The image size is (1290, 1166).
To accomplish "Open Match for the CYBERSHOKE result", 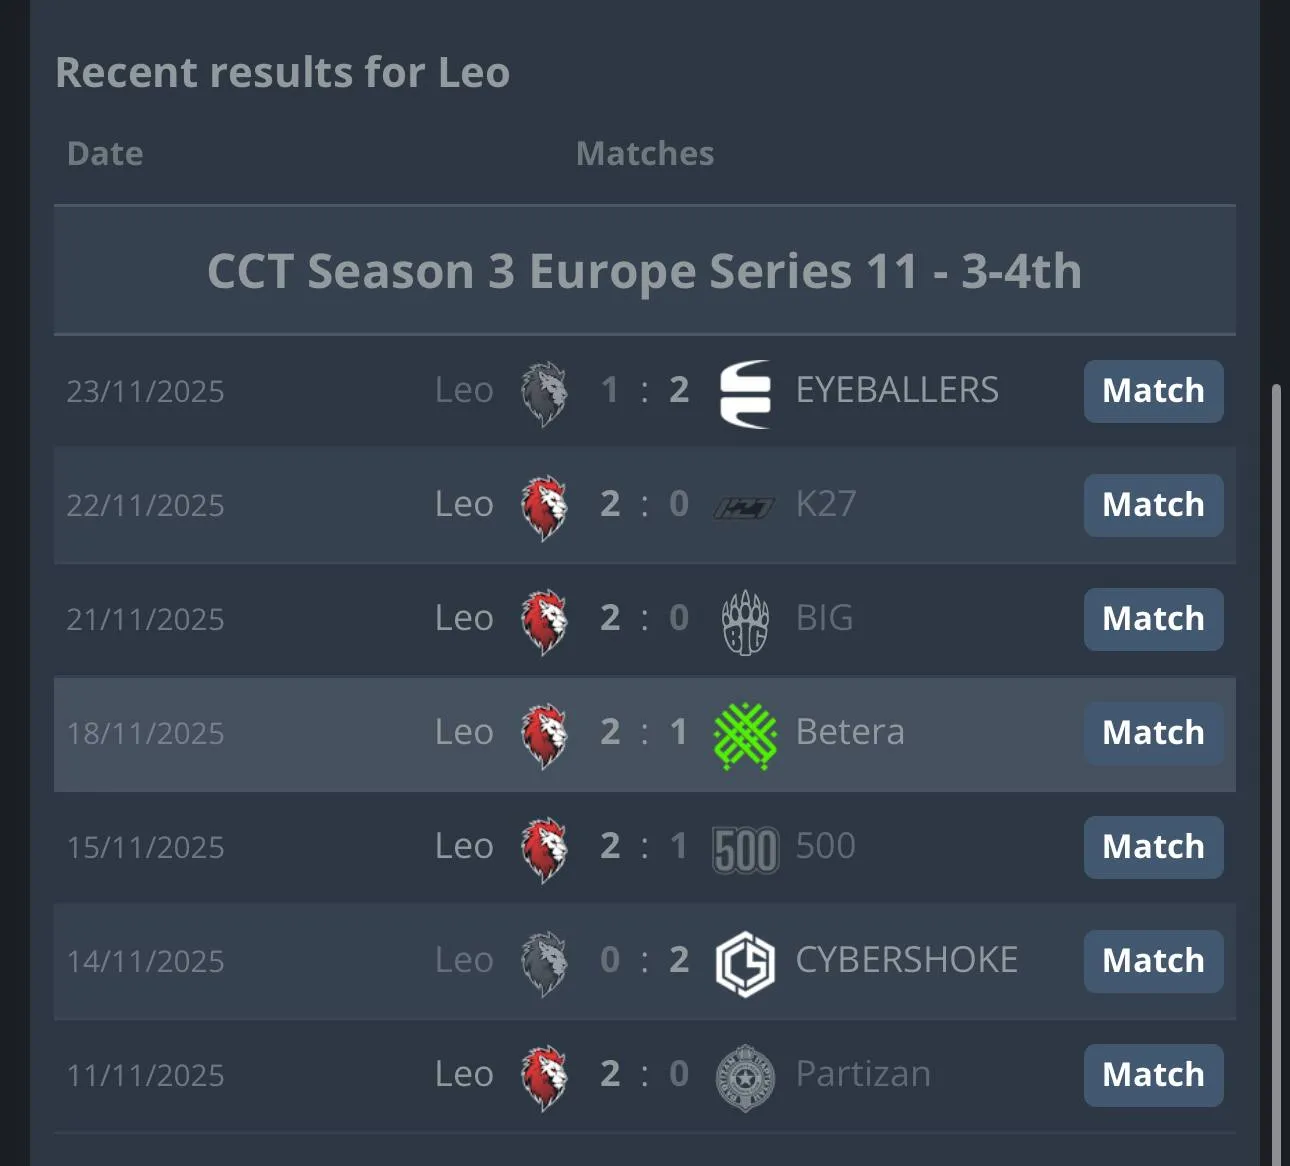I will (1153, 961).
